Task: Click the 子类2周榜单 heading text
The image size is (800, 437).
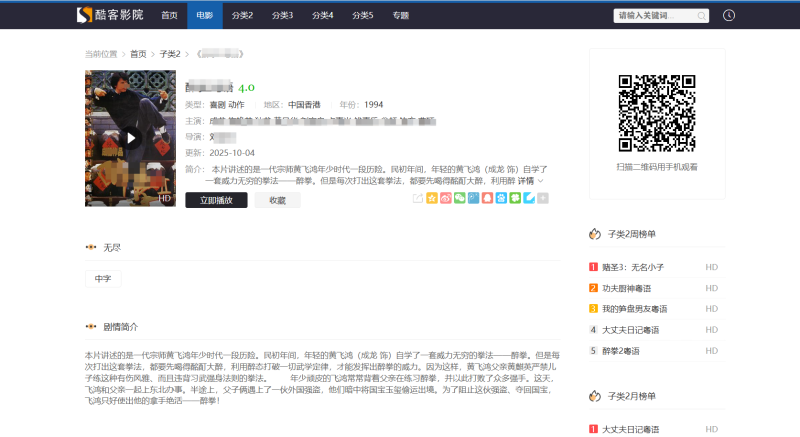Action: click(x=632, y=234)
